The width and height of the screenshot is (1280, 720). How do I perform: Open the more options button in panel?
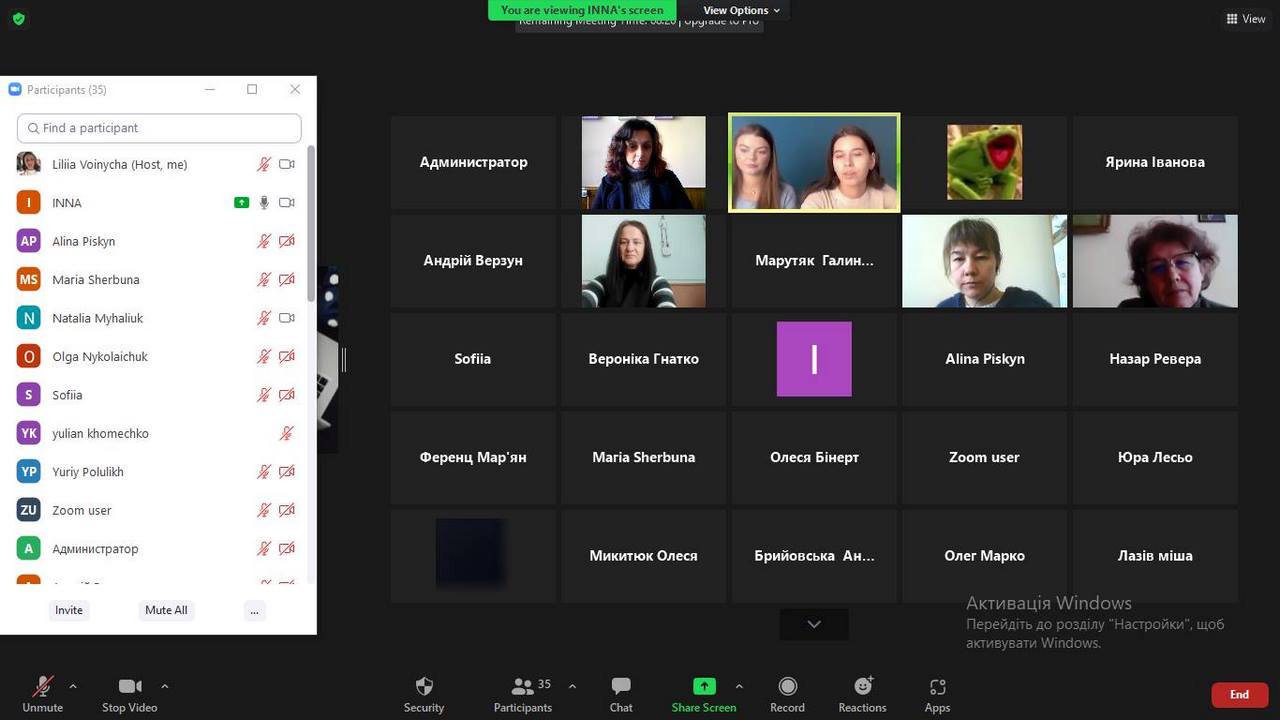(x=254, y=610)
